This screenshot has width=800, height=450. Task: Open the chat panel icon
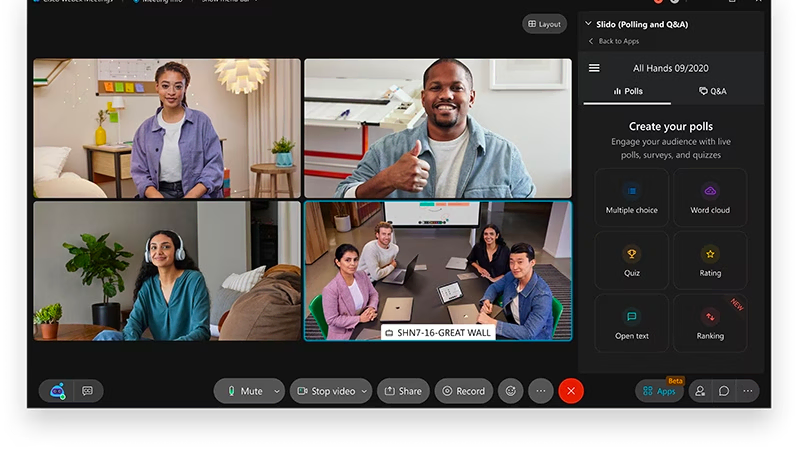click(x=724, y=391)
